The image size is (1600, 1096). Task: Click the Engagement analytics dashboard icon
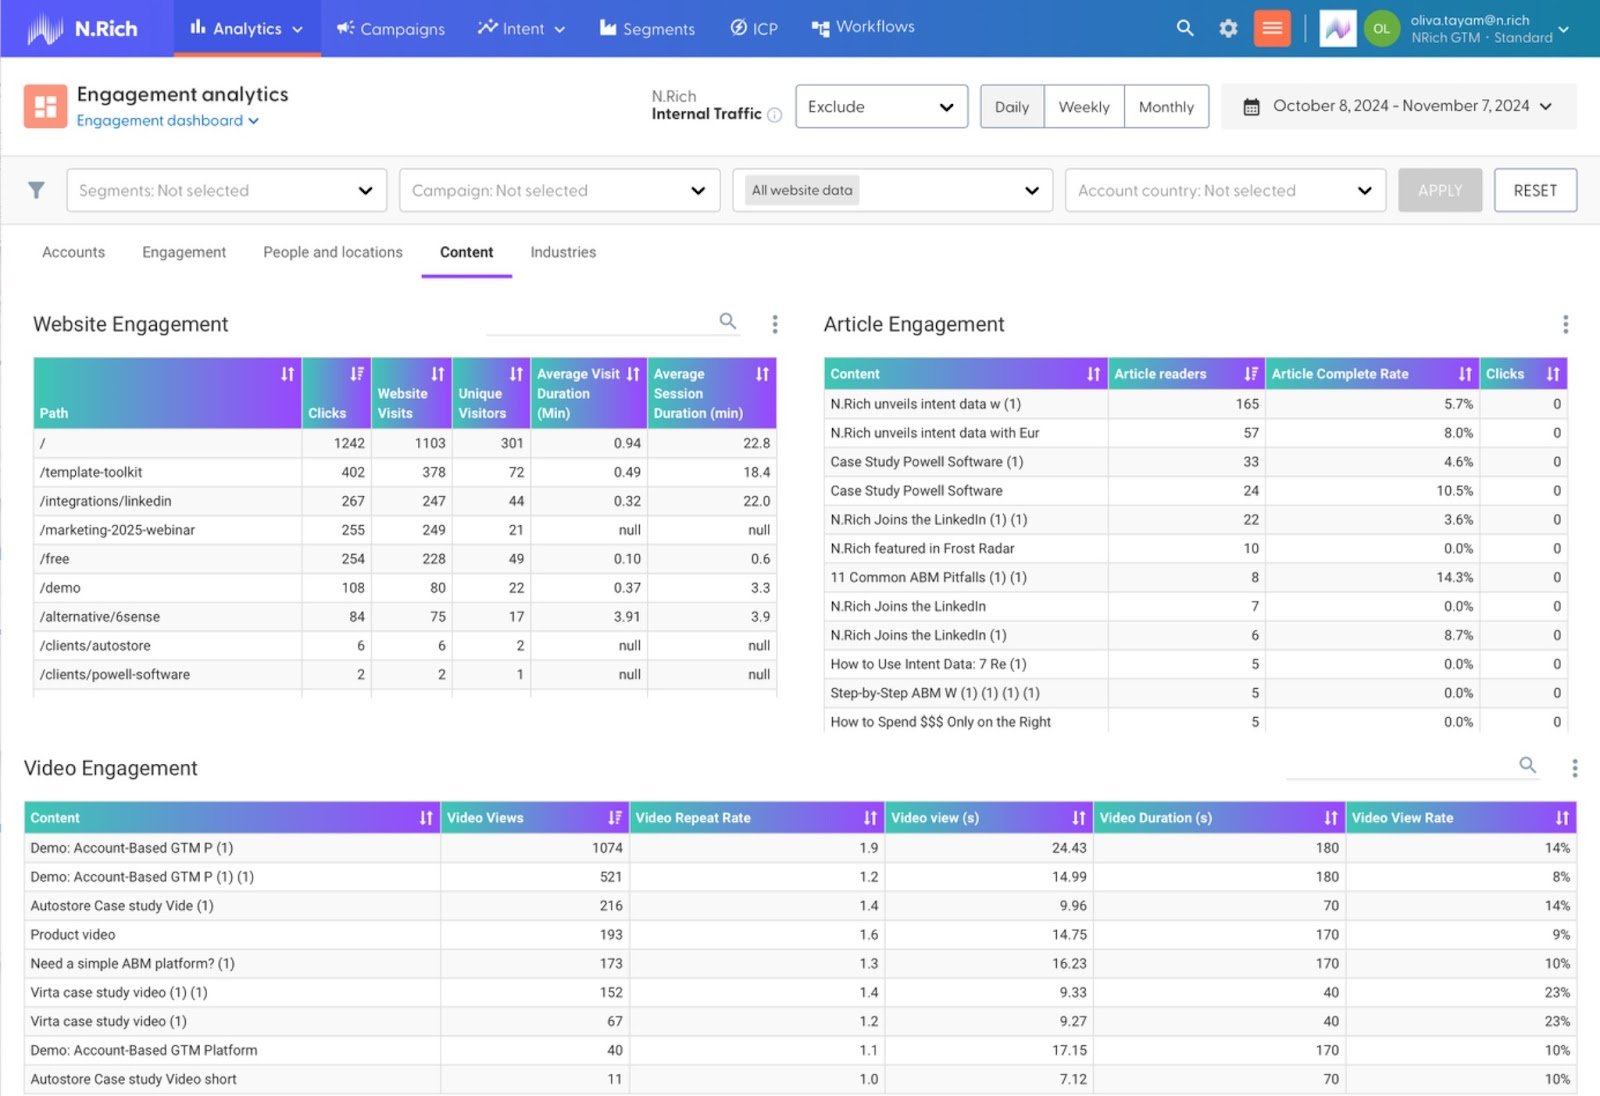46,107
